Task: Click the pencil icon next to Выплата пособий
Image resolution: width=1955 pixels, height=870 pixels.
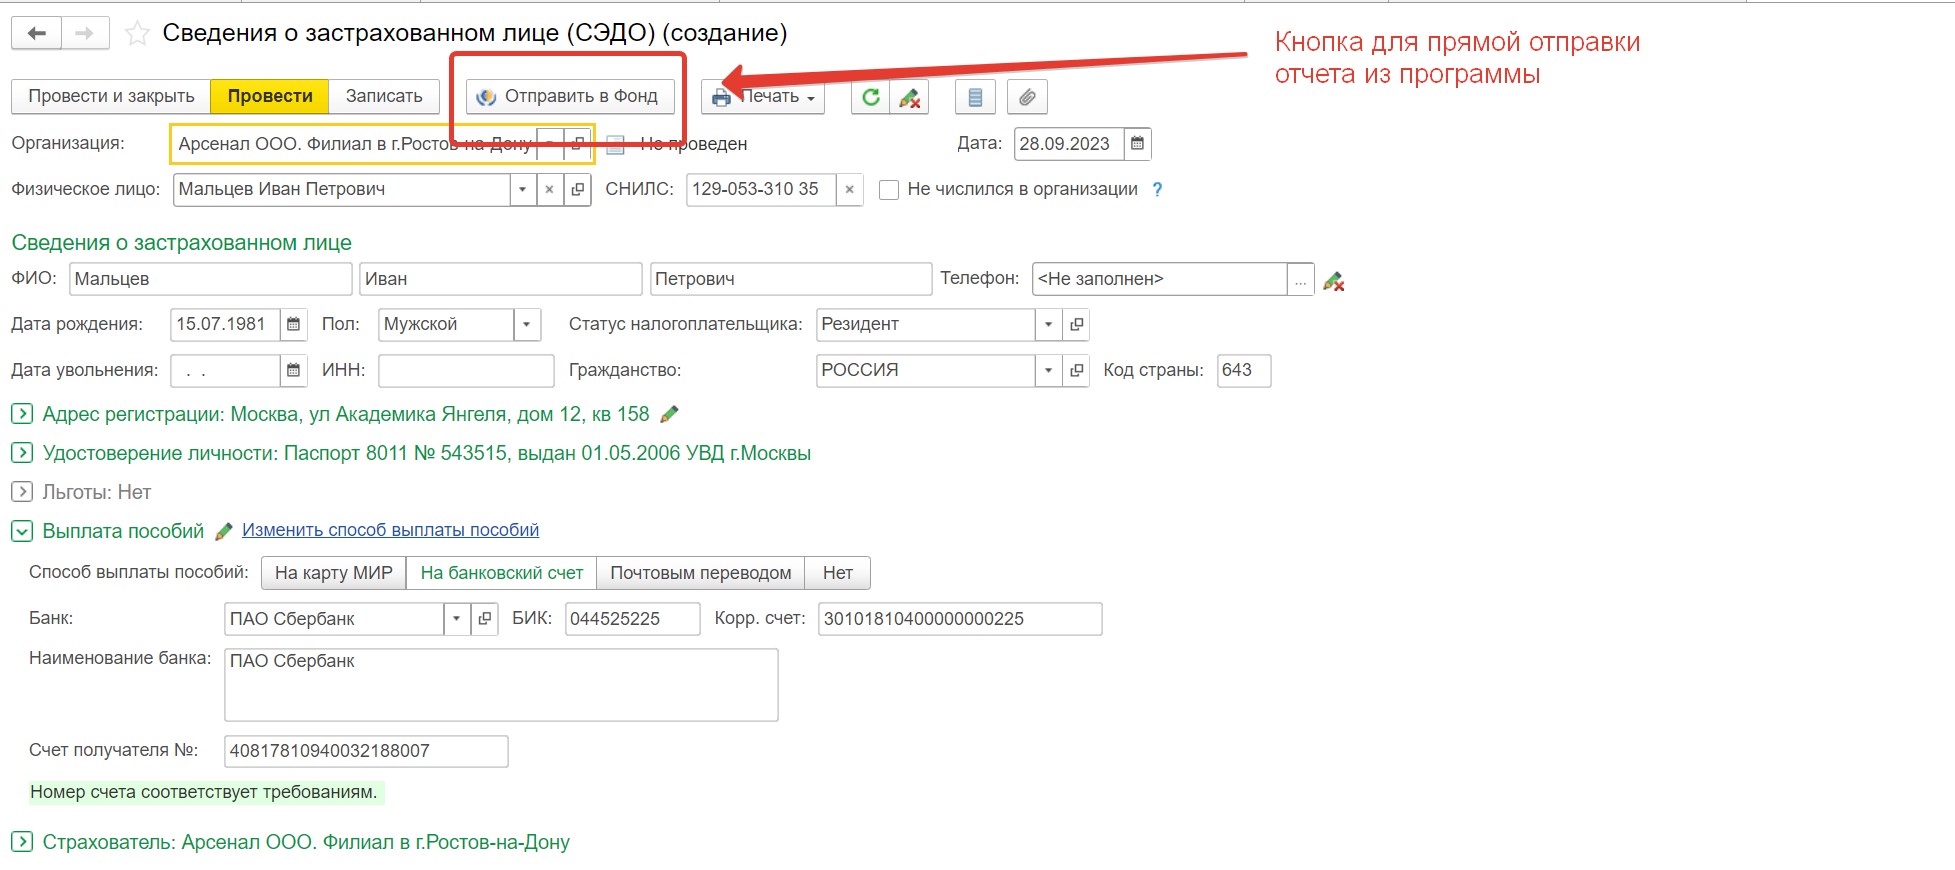Action: coord(224,531)
